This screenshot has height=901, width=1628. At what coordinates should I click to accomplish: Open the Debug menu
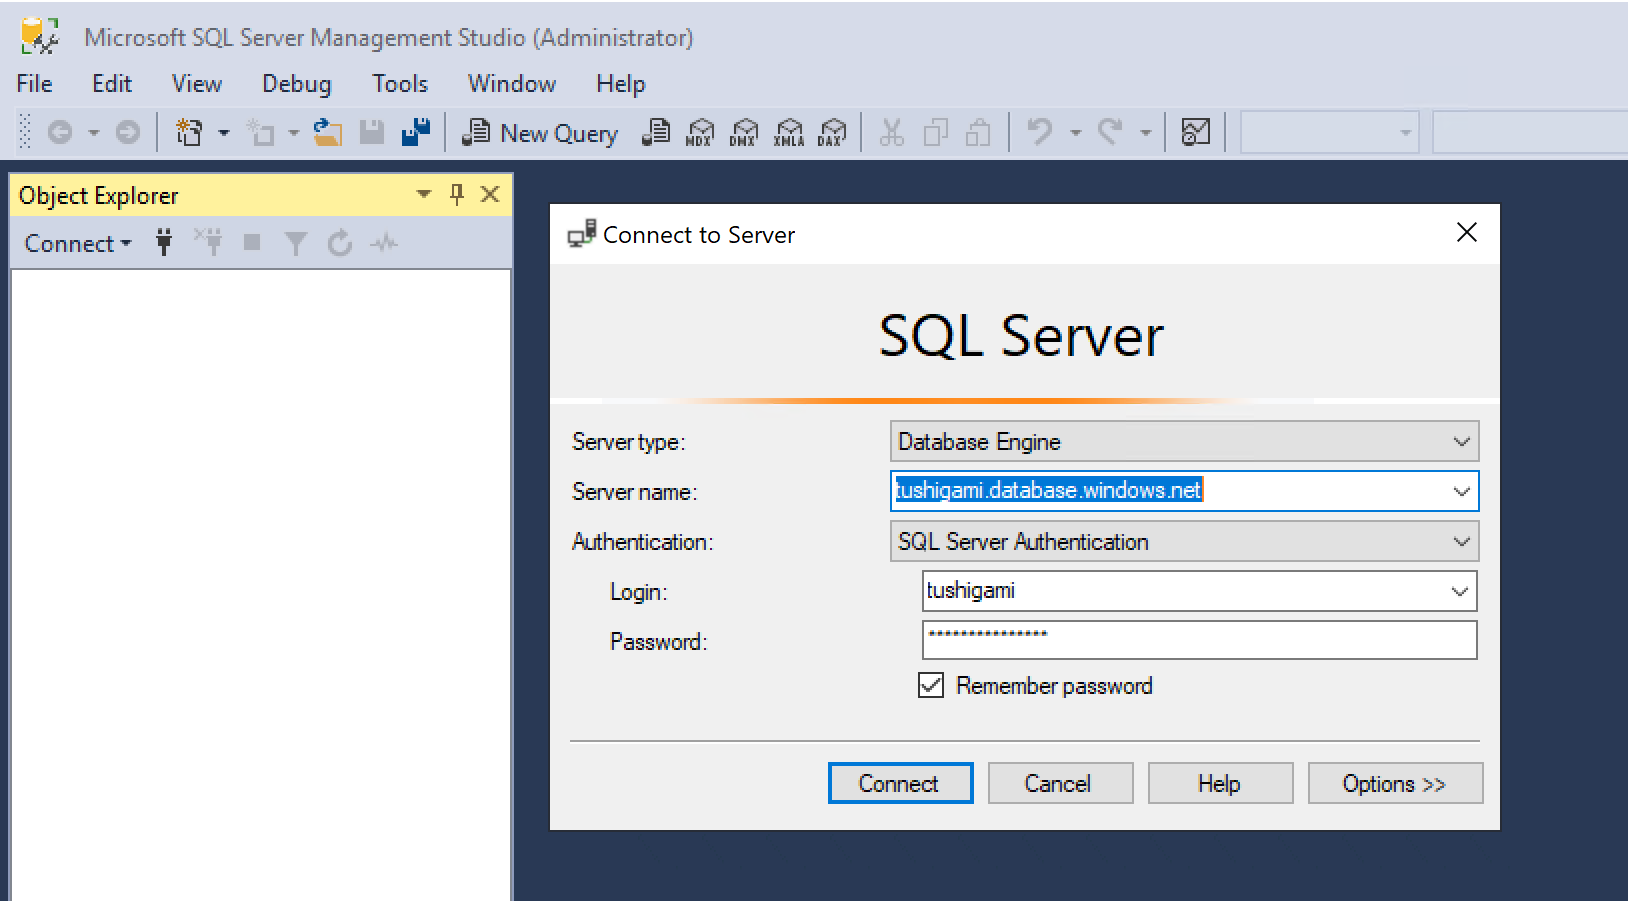(x=296, y=84)
